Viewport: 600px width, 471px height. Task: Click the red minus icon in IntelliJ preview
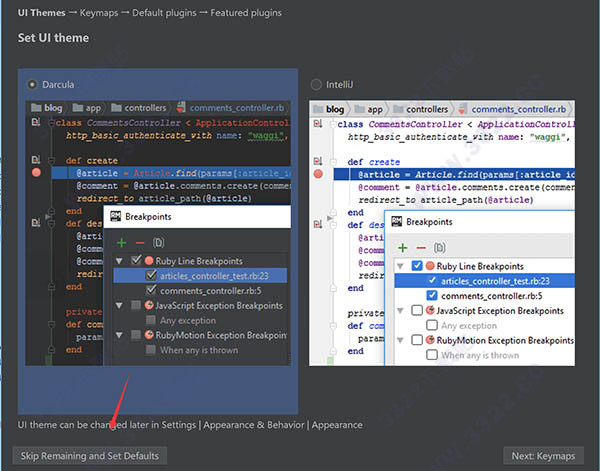tap(421, 248)
